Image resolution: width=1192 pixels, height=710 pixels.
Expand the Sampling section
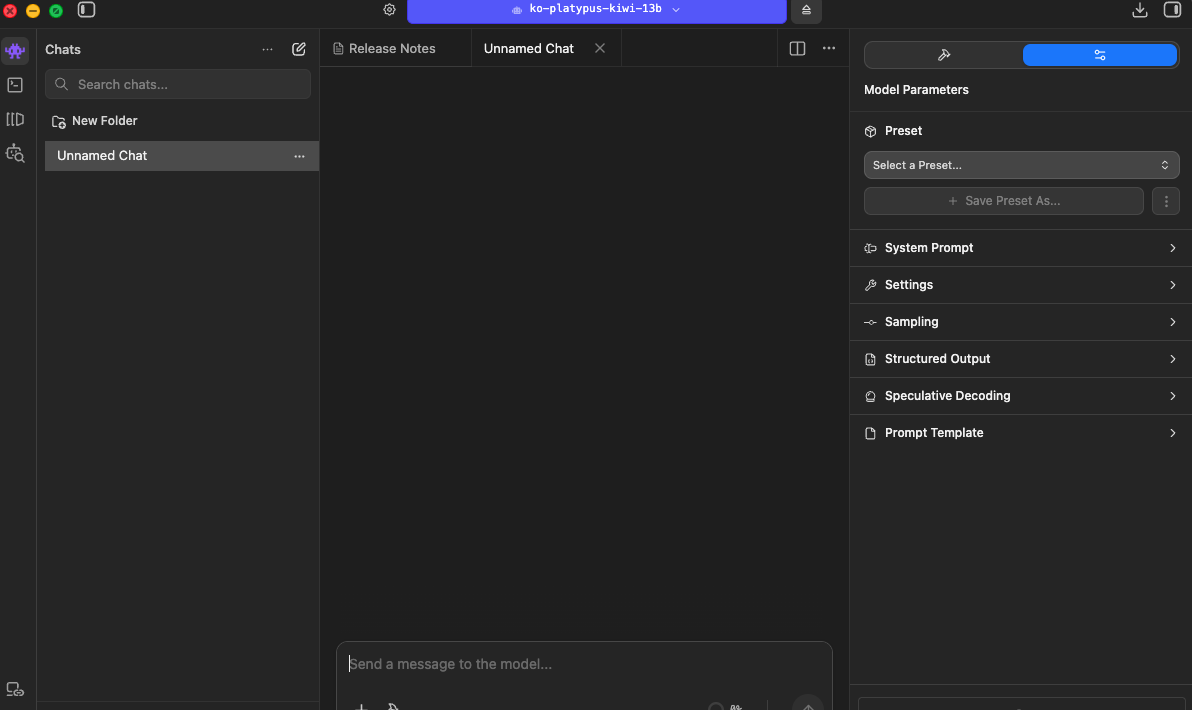1021,322
